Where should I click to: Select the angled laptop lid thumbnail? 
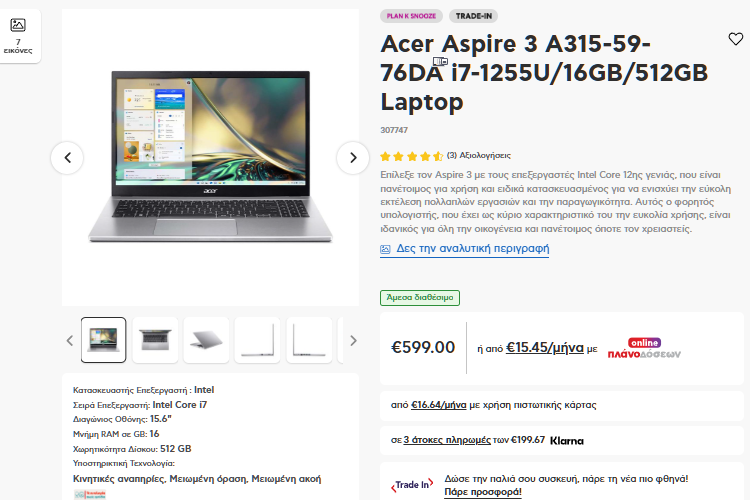tap(206, 340)
